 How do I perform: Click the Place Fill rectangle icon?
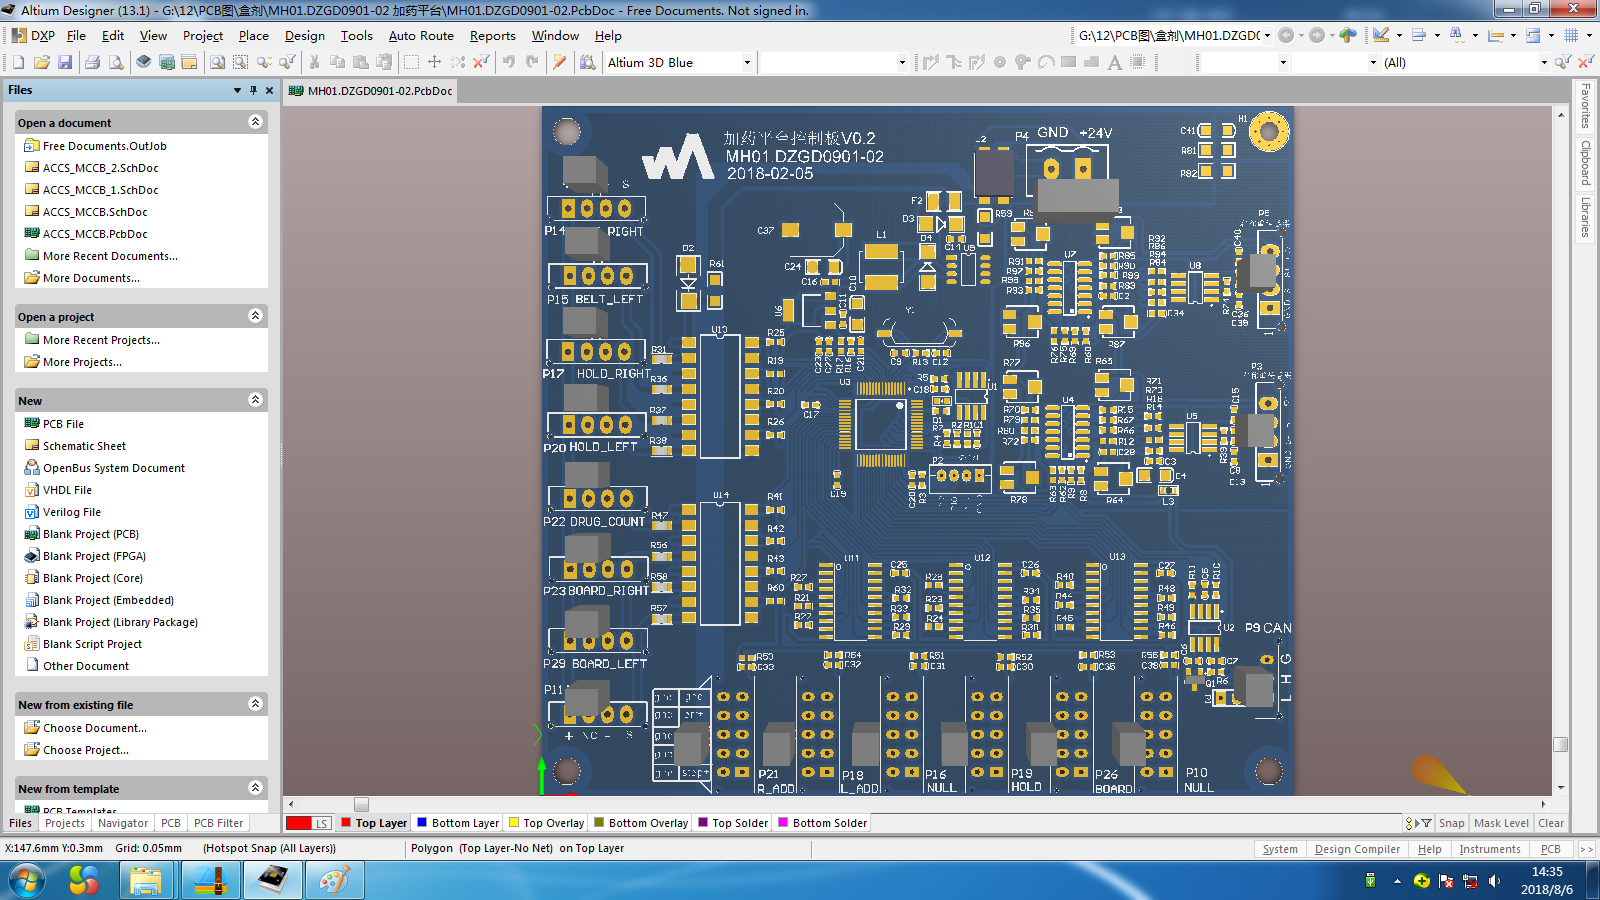pos(1069,62)
